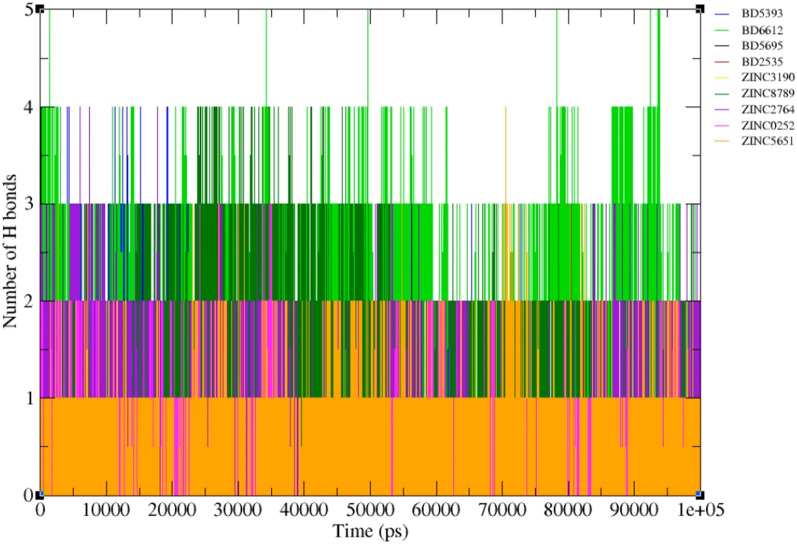The height and width of the screenshot is (544, 797).
Task: Click the y-axis tick label 1
Action: pos(29,398)
